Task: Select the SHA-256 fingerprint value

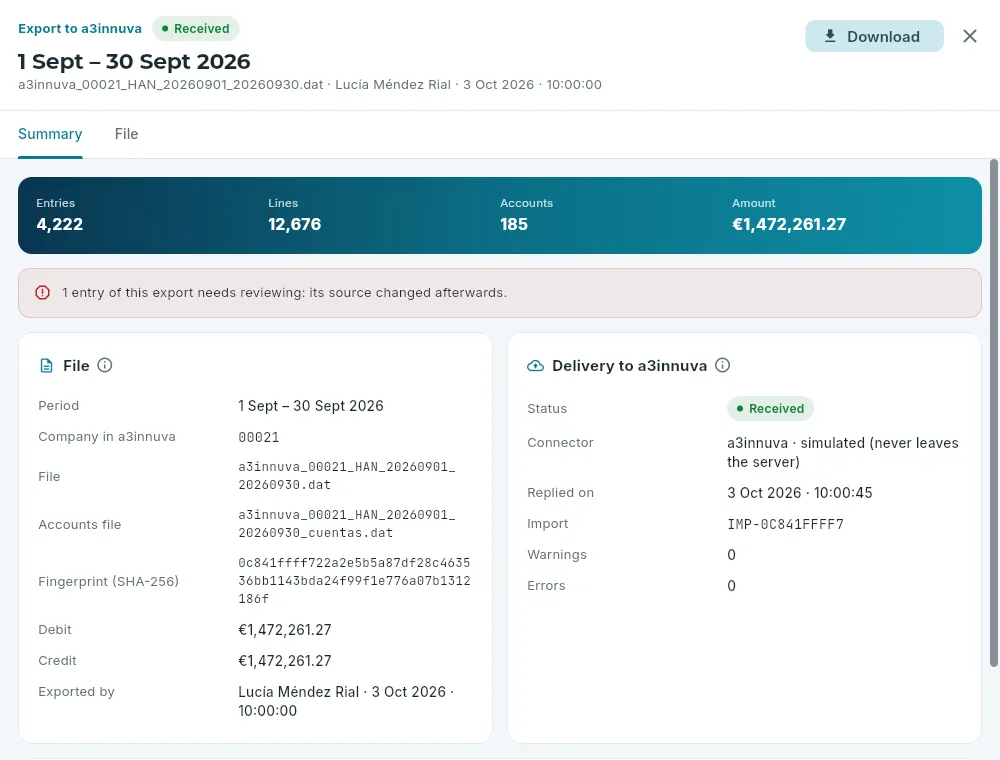Action: click(354, 581)
